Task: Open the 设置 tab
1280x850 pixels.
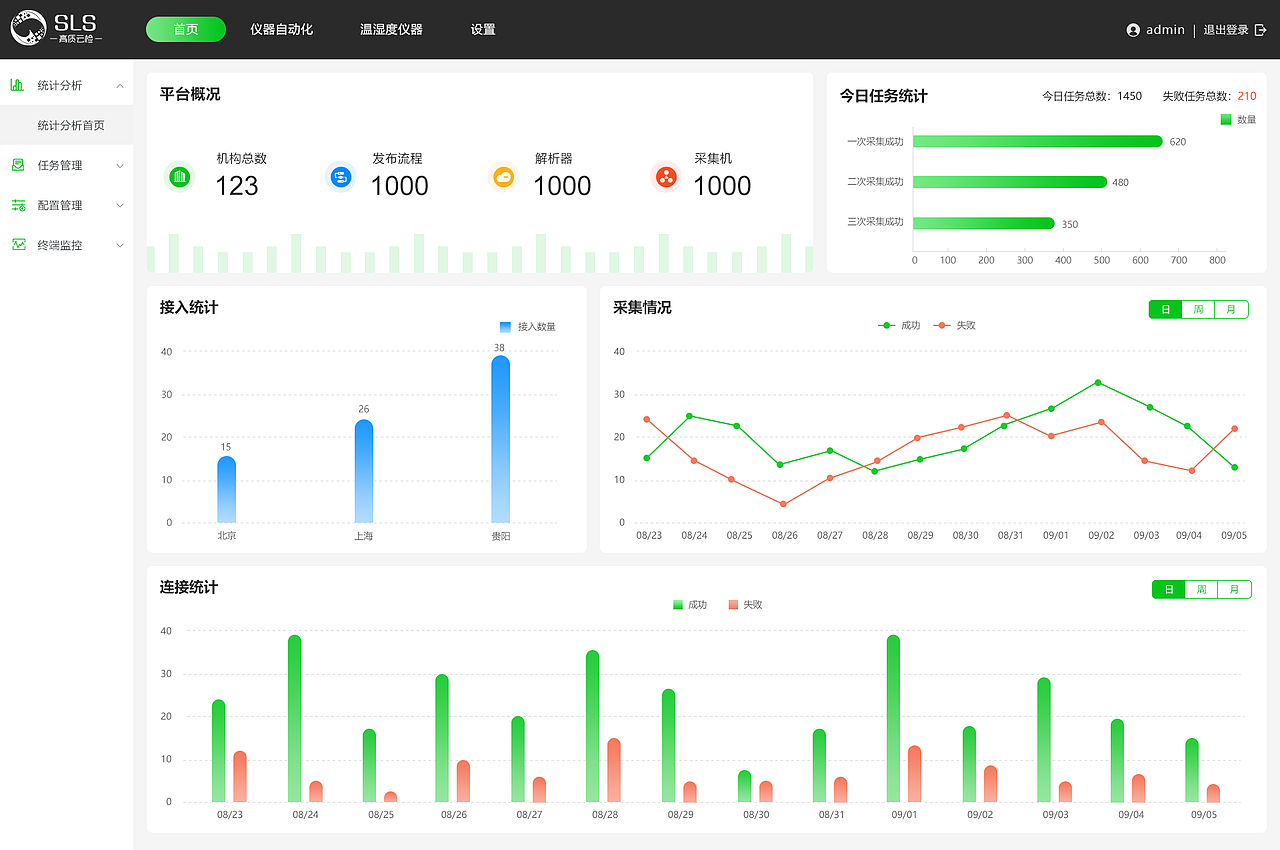Action: pyautogui.click(x=483, y=30)
